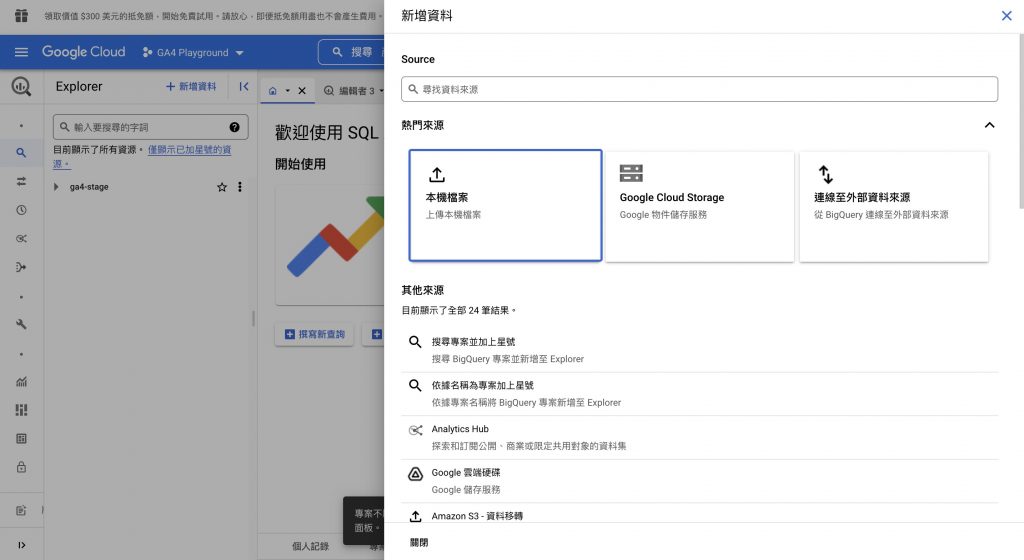Expand the left navigation rail

[x=21, y=545]
